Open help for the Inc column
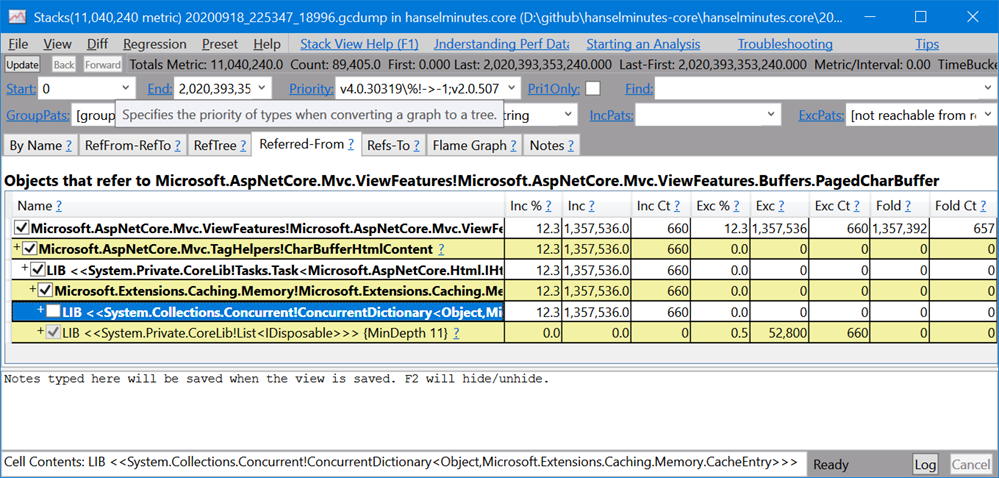The width and height of the screenshot is (999, 478). tap(591, 206)
